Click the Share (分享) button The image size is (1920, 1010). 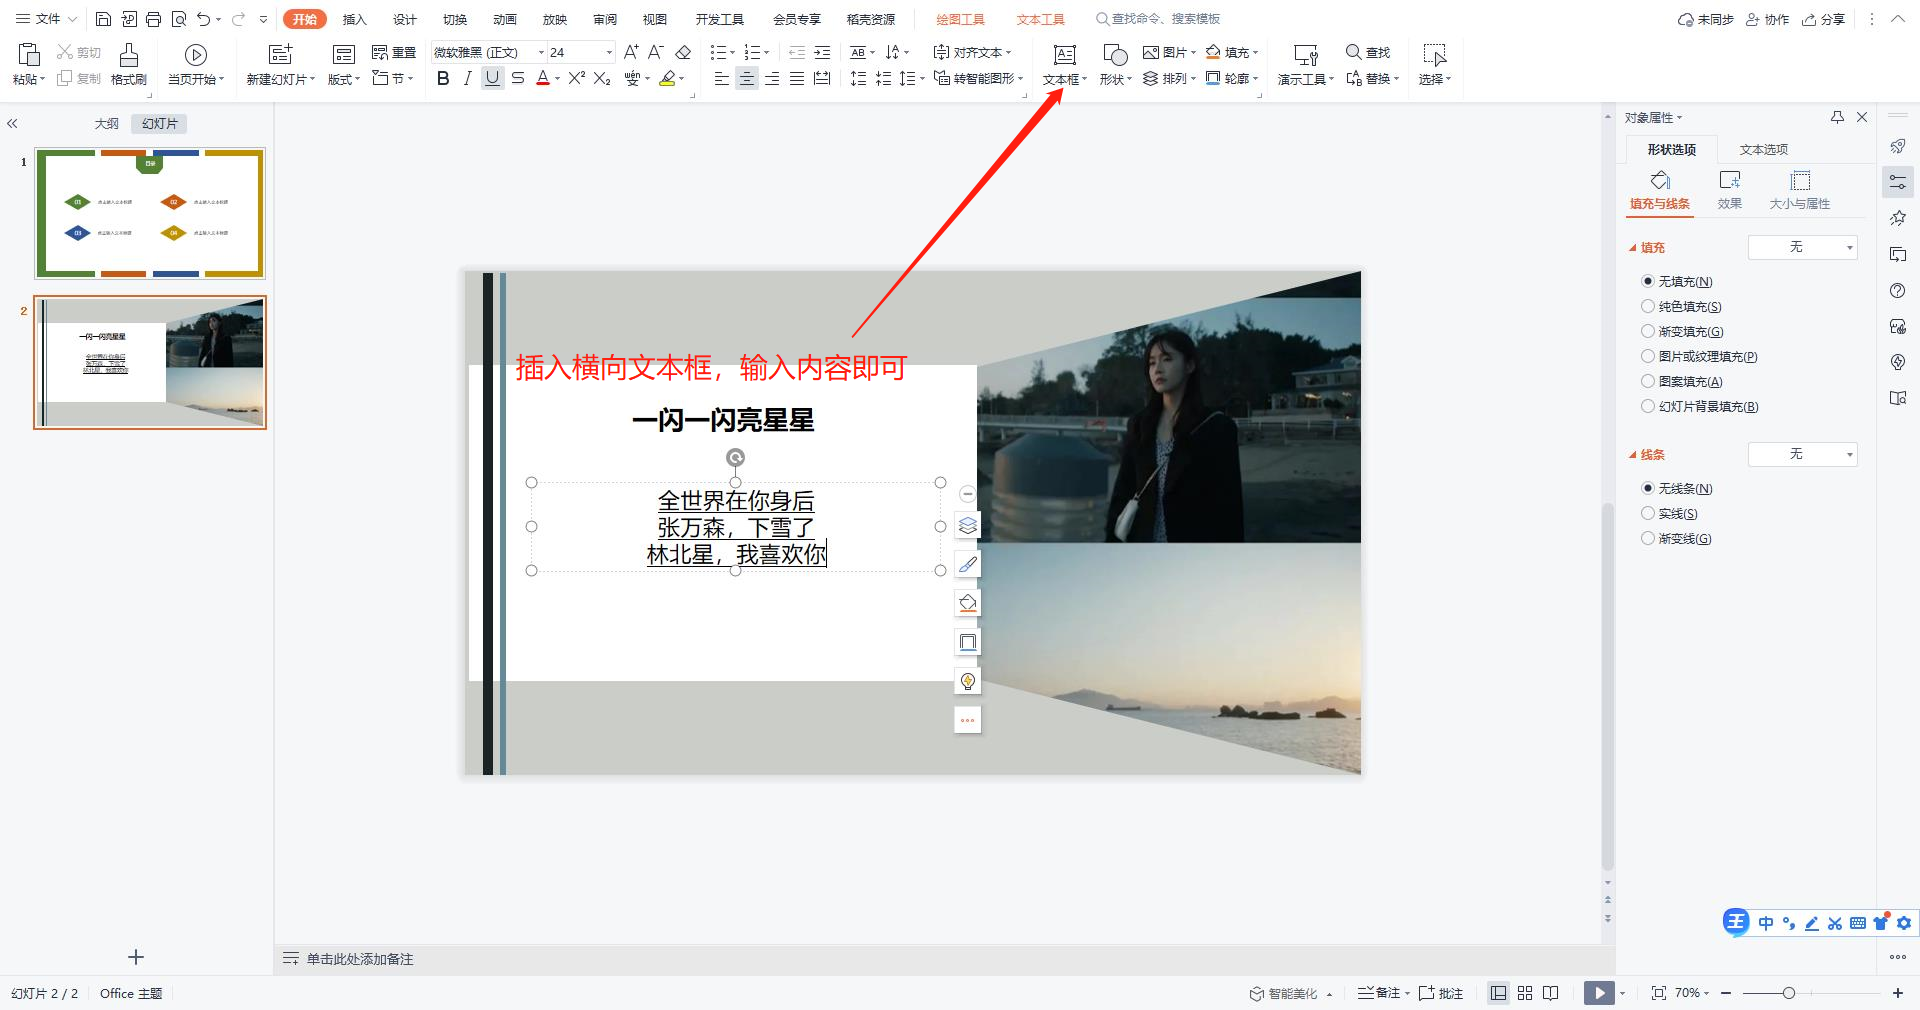pos(1824,19)
